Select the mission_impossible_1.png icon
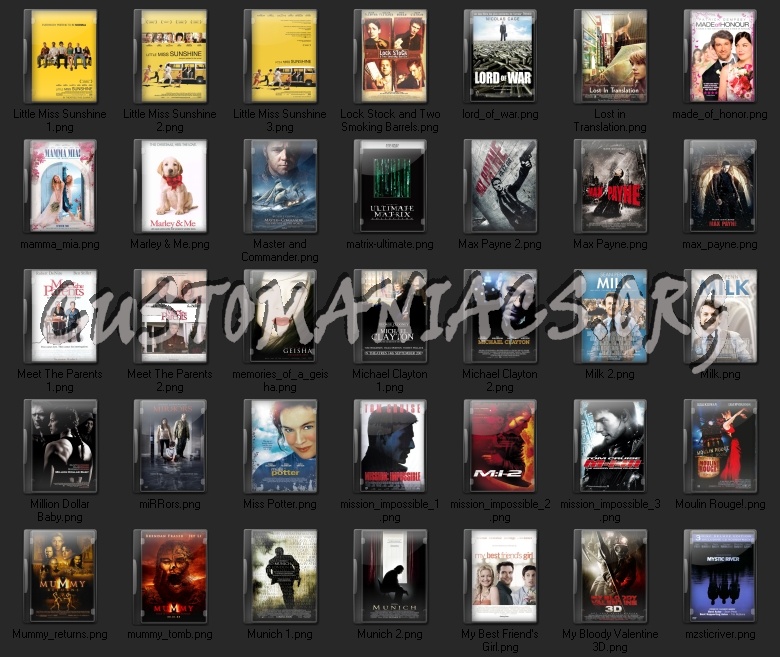780x657 pixels. click(390, 446)
